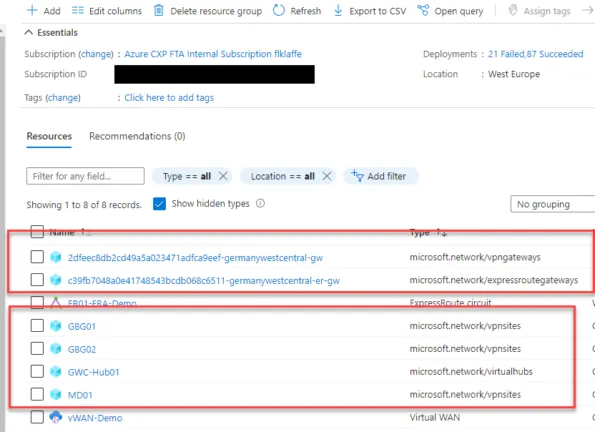
Task: Open the No grouping dropdown
Action: pos(552,204)
